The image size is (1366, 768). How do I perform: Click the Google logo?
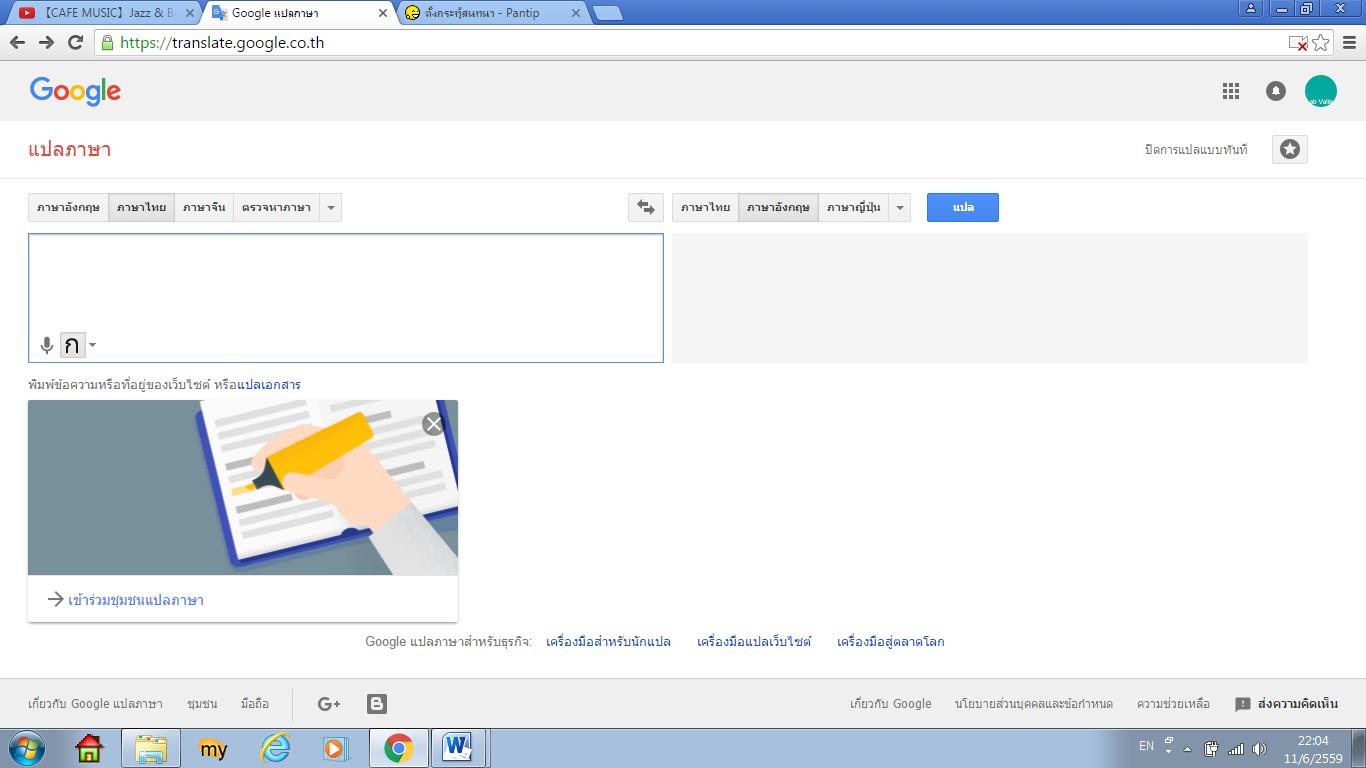tap(75, 91)
